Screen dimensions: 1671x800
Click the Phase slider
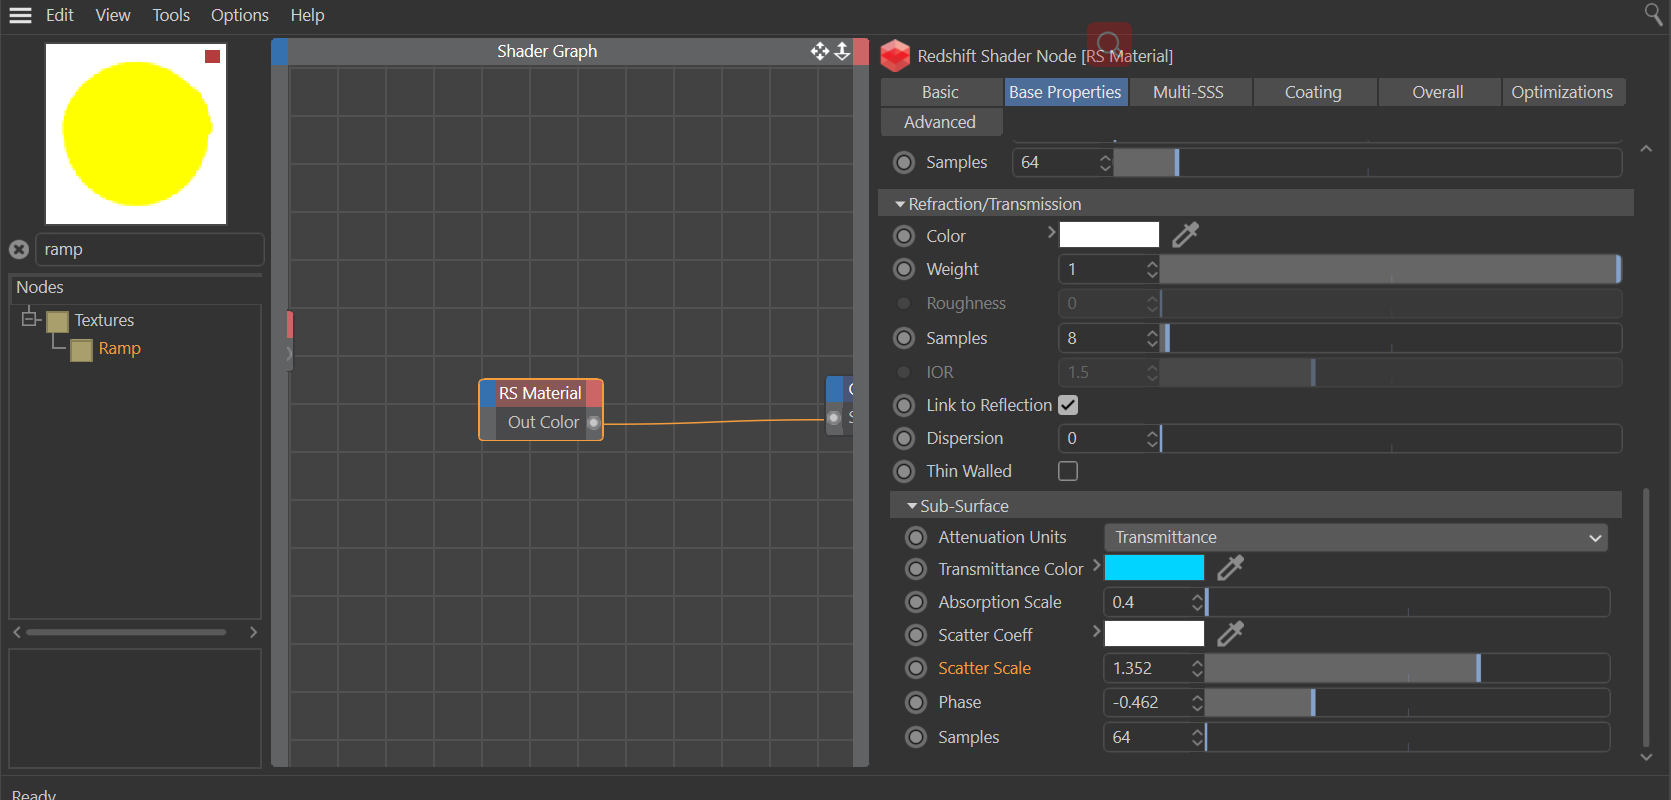[1407, 702]
